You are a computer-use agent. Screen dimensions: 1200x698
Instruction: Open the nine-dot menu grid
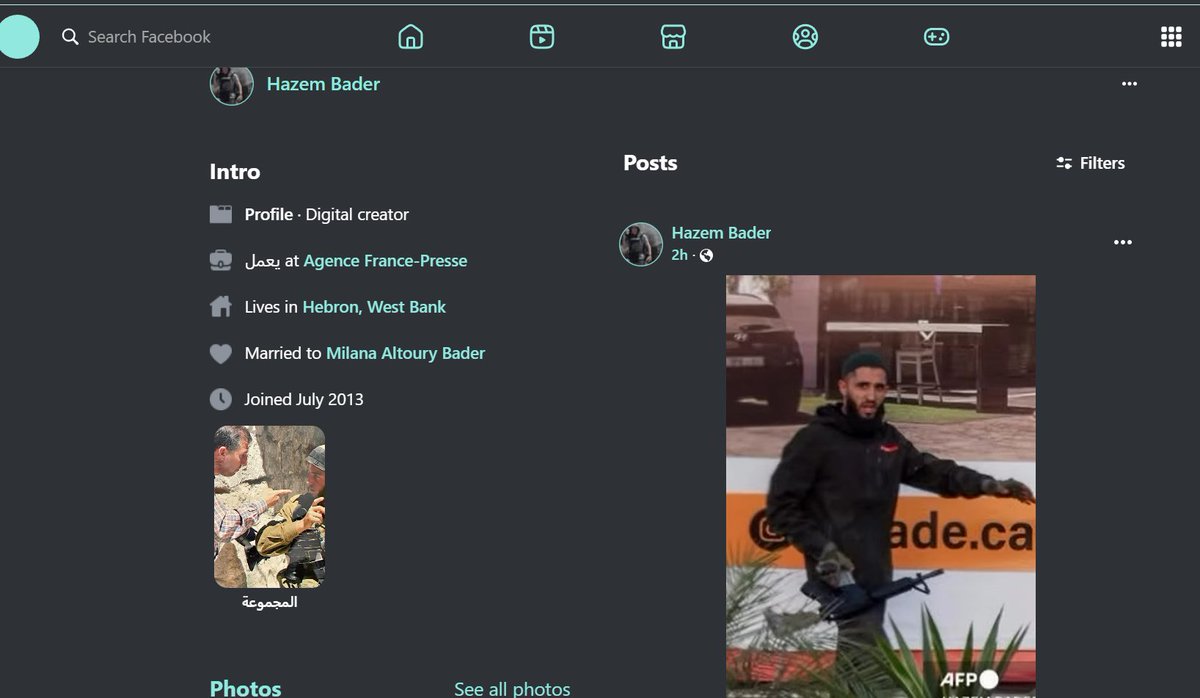tap(1171, 37)
